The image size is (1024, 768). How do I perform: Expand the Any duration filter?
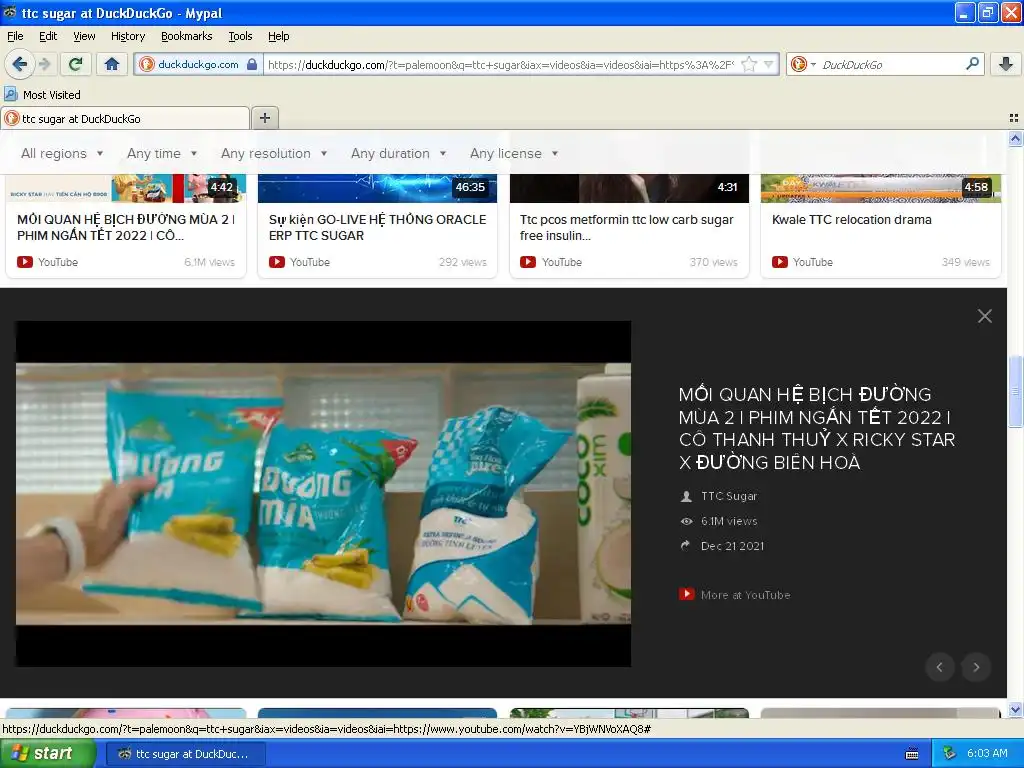[x=398, y=153]
